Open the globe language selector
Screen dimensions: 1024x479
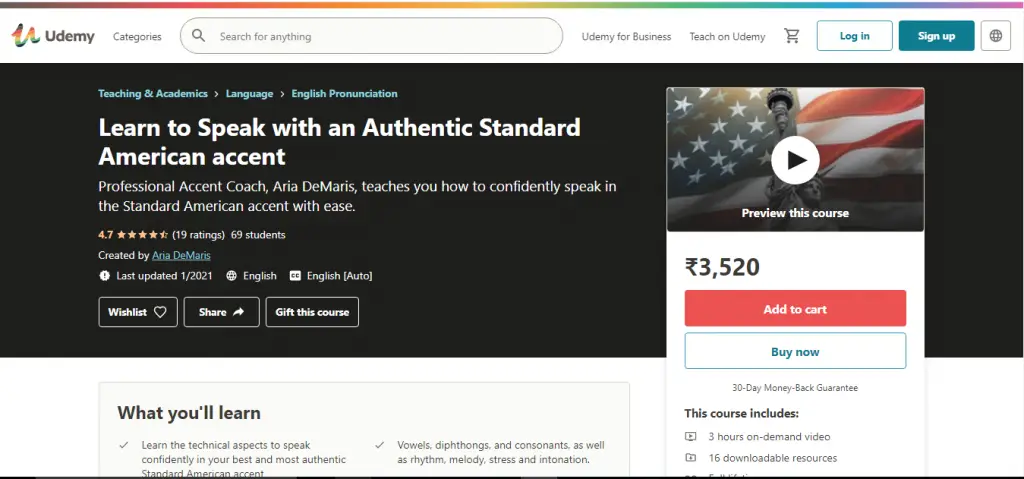(x=996, y=36)
